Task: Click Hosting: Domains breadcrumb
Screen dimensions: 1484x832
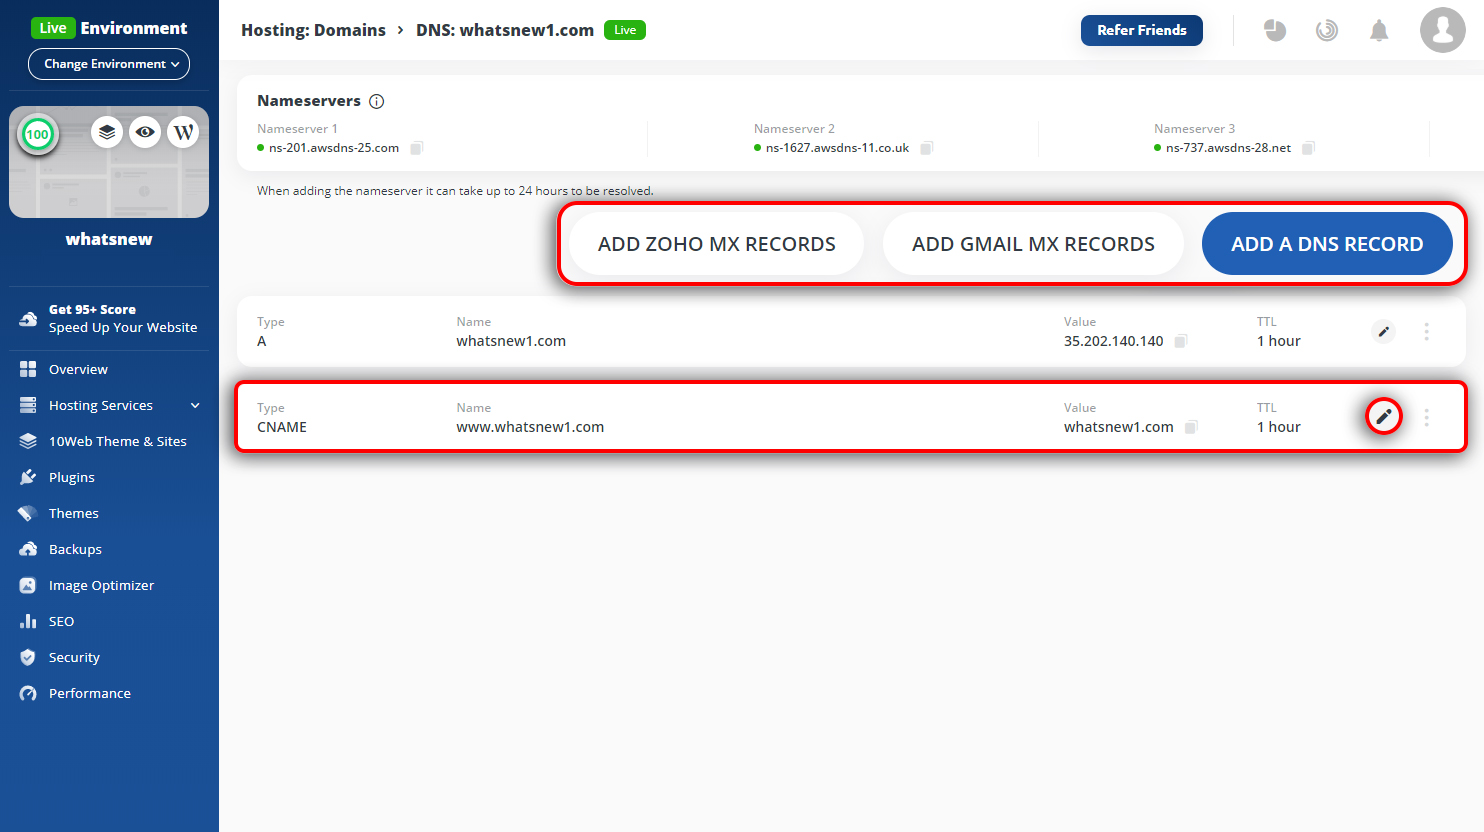Action: pos(313,30)
